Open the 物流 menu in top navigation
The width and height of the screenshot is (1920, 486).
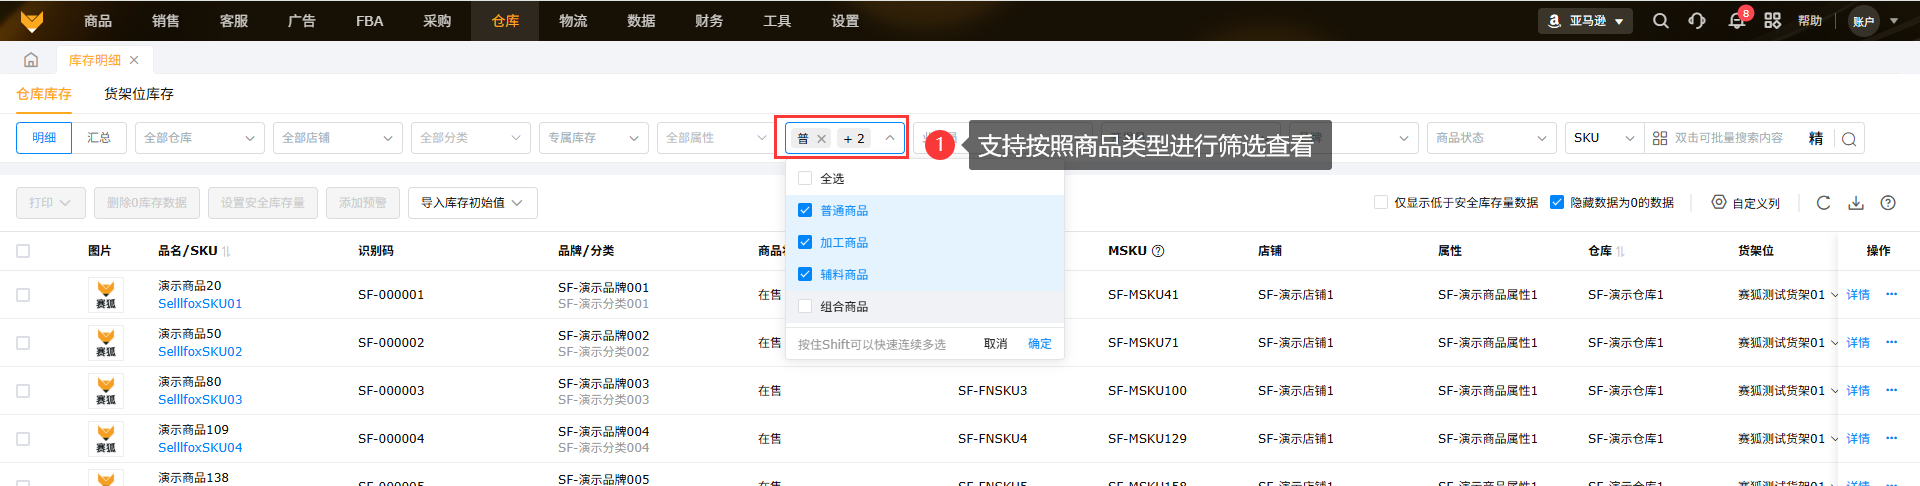point(573,21)
